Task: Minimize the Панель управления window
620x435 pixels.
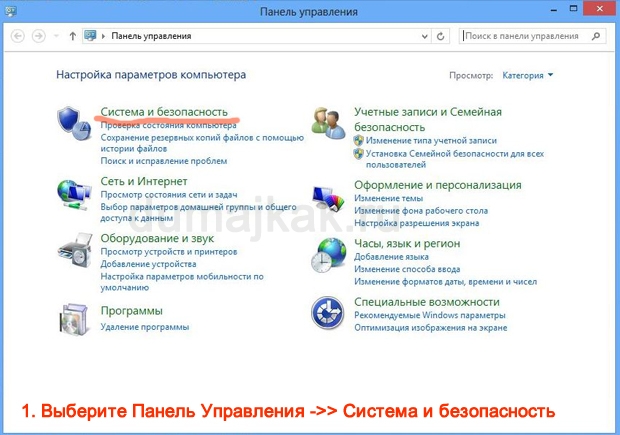Action: 554,9
